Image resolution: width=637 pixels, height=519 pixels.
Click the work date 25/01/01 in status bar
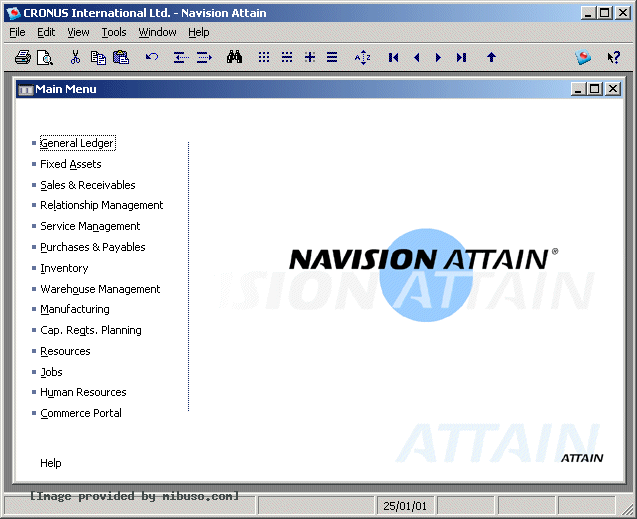tap(405, 506)
